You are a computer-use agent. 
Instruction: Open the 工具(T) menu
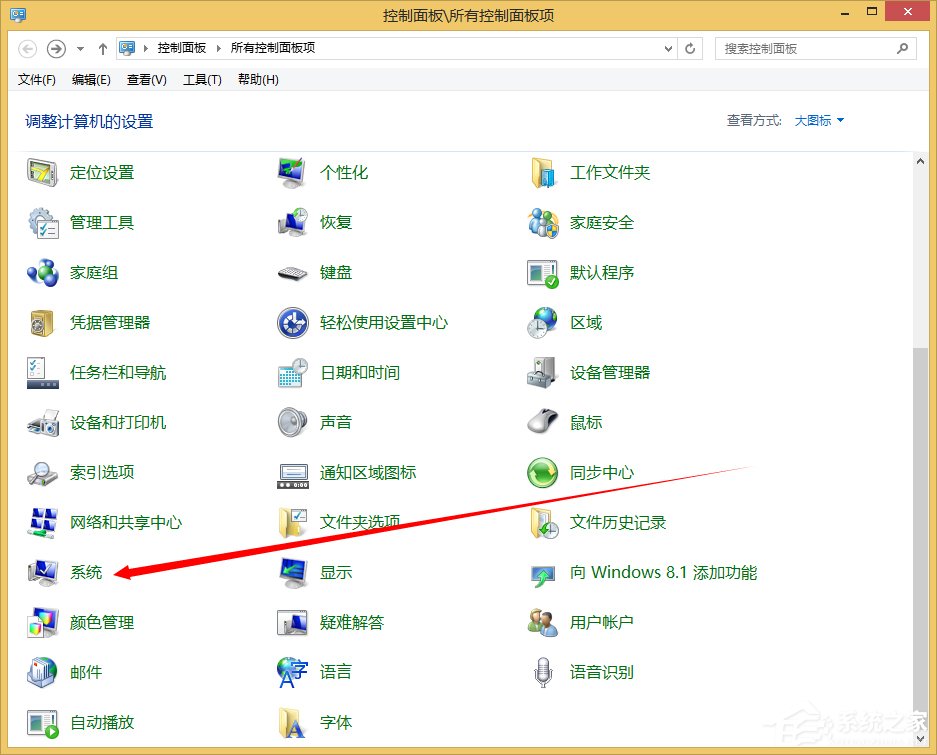coord(202,79)
